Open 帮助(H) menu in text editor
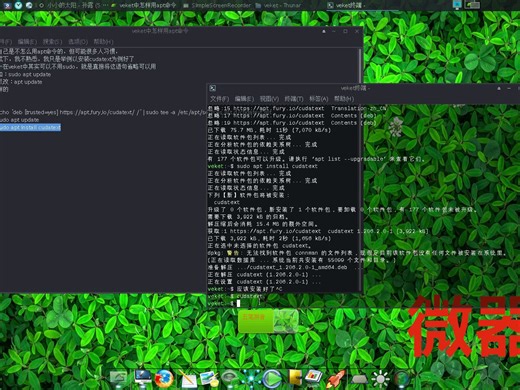This screenshot has width=520, height=390. [x=103, y=42]
